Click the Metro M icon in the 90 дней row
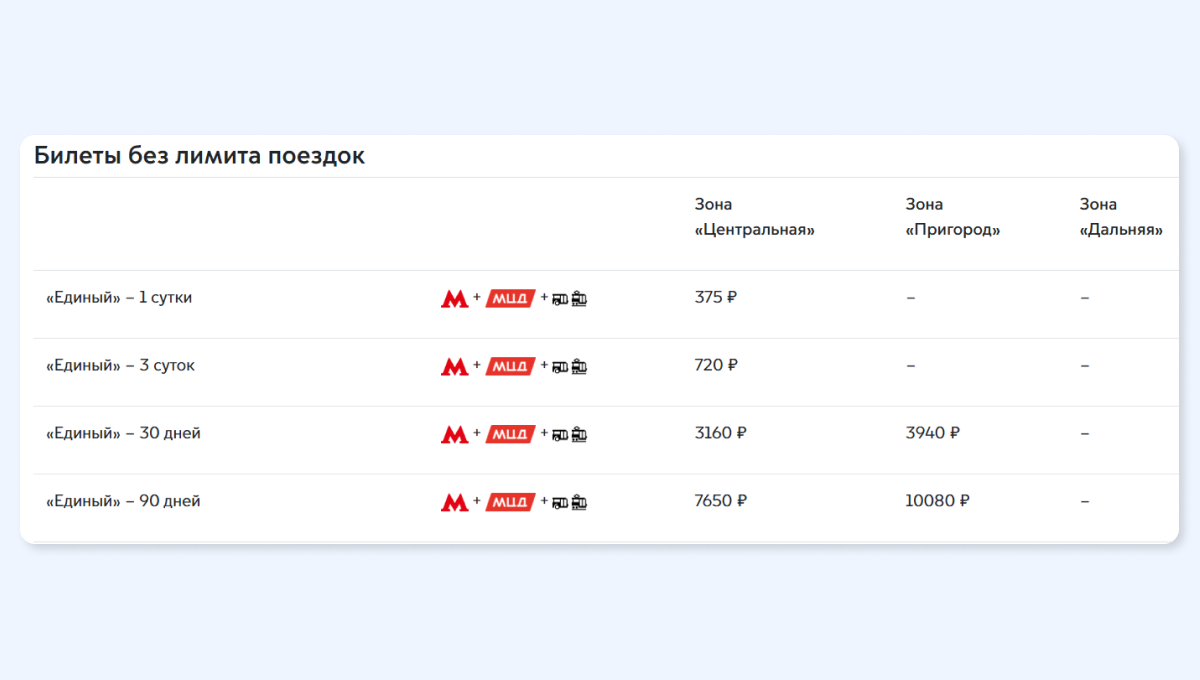This screenshot has width=1200, height=680. (x=455, y=502)
